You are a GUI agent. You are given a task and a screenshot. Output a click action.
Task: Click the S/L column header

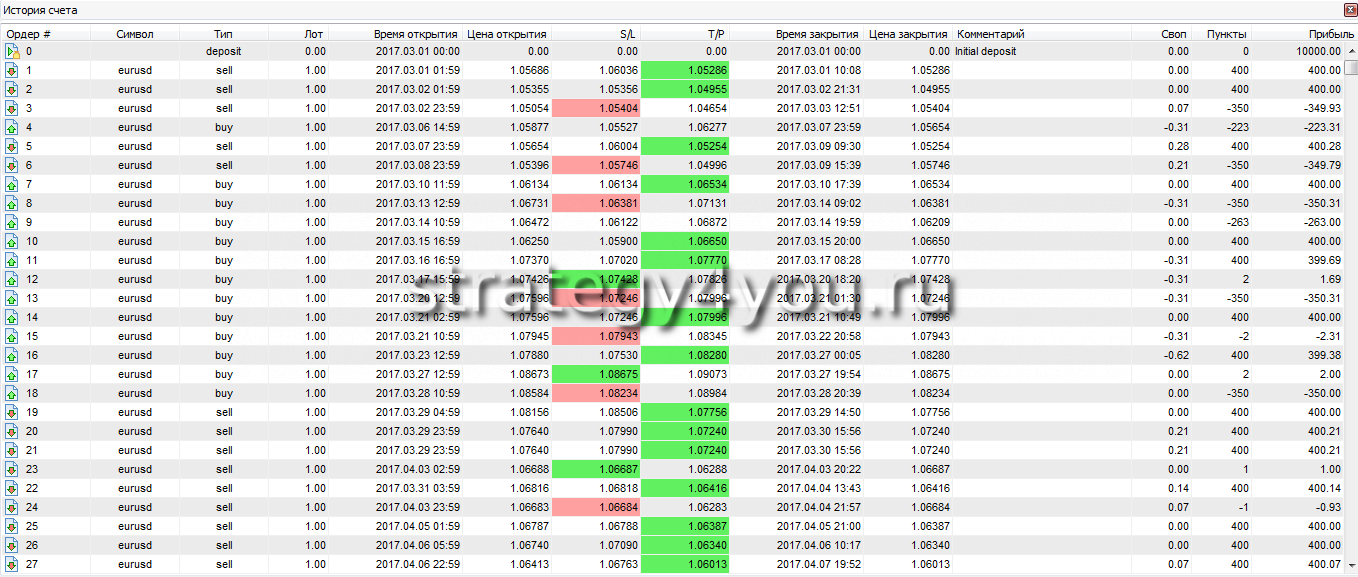pyautogui.click(x=627, y=34)
